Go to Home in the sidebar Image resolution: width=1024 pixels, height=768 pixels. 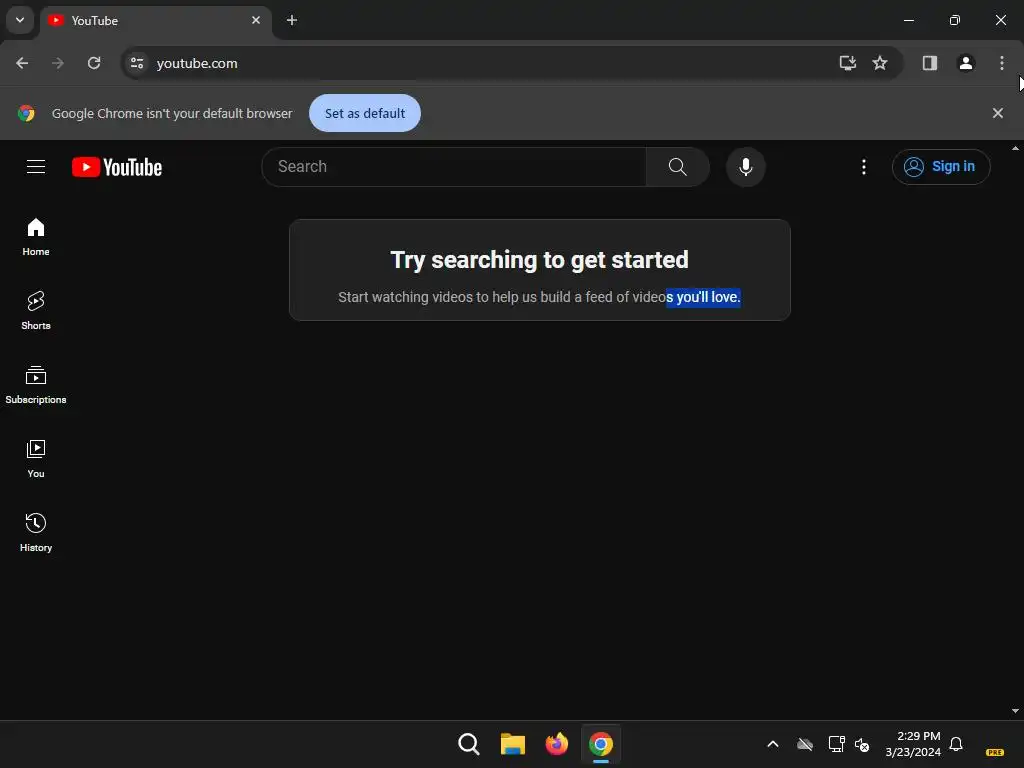coord(36,236)
